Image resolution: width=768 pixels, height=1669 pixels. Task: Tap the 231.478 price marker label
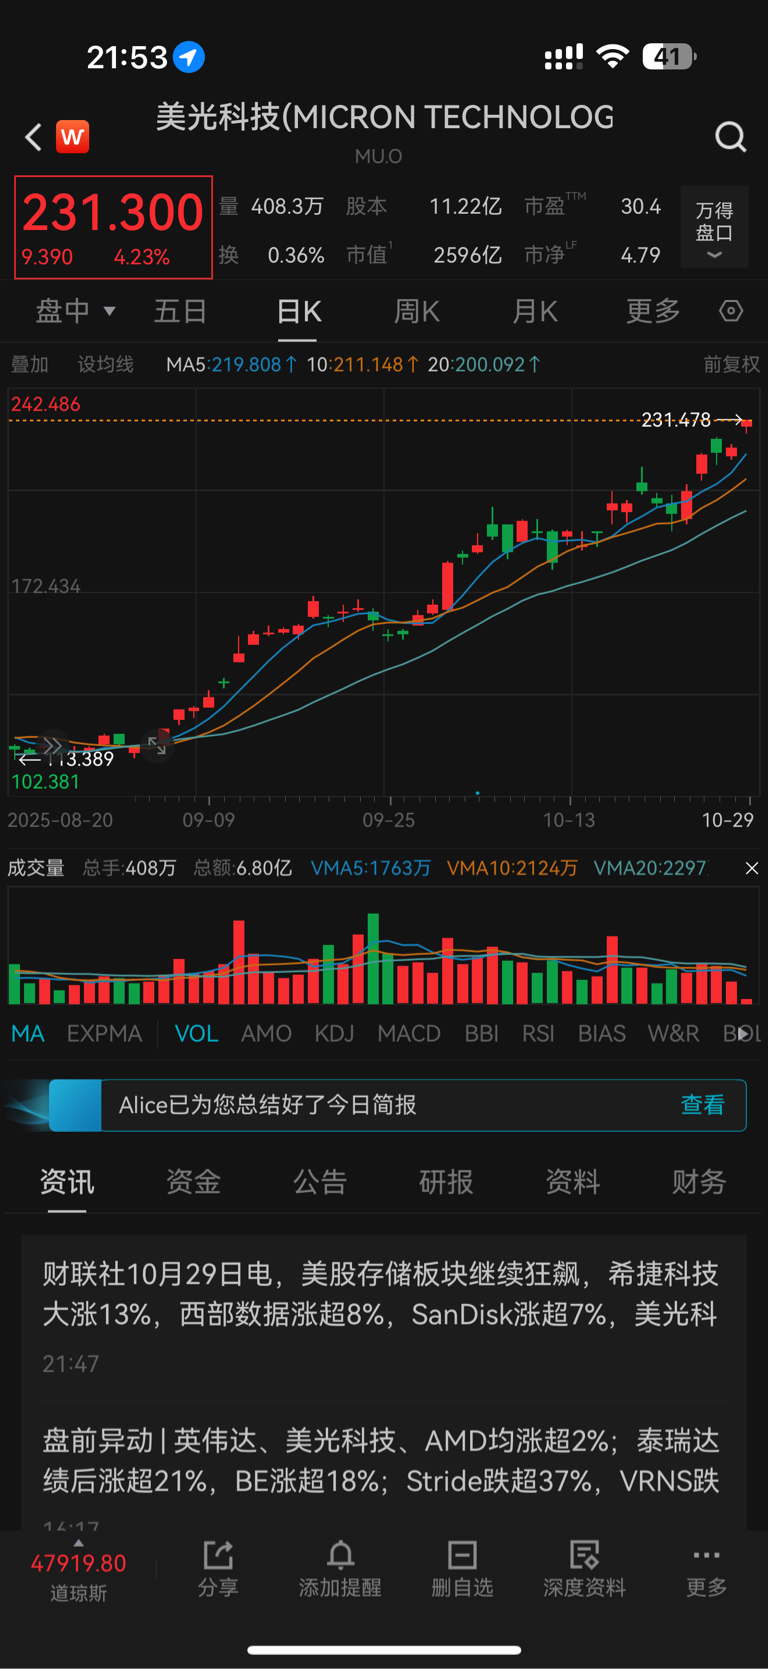point(676,420)
